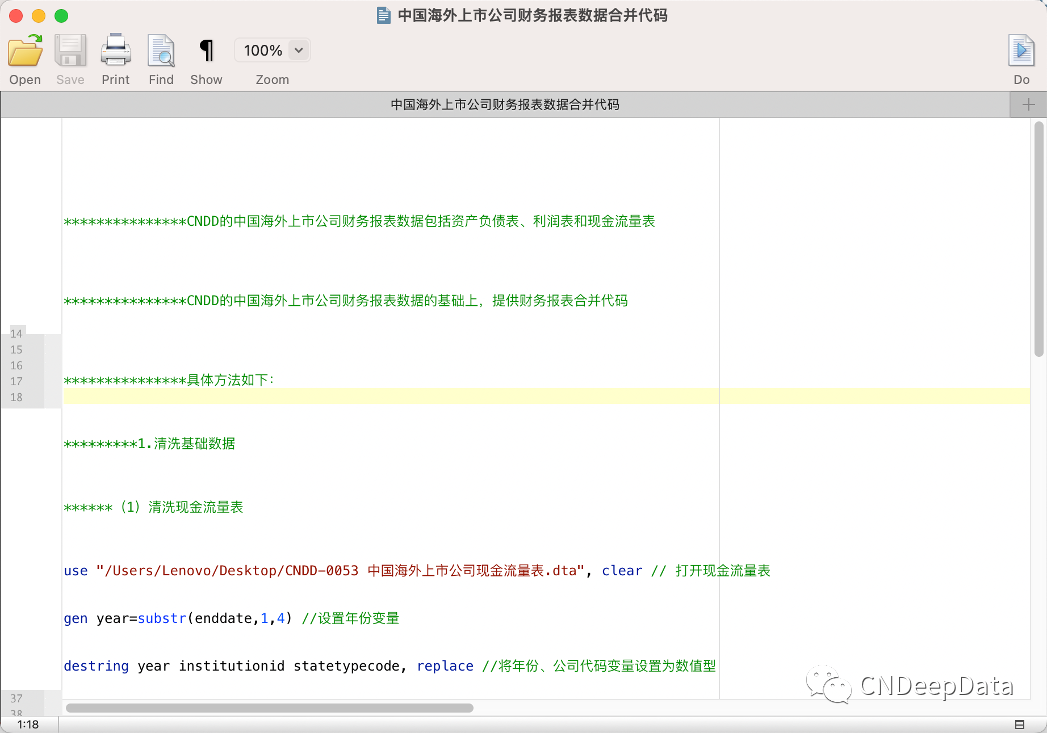Toggle Show invisible characters pilcrow icon

207,51
